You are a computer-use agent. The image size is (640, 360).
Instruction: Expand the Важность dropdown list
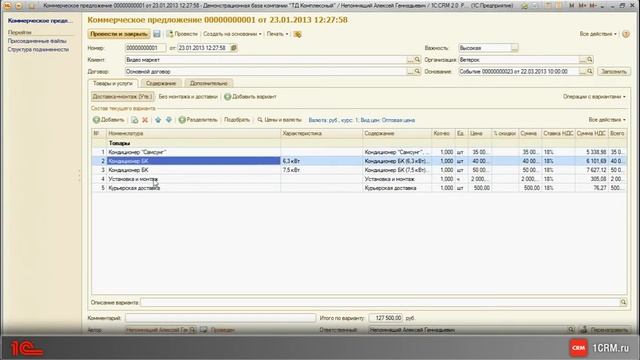(515, 48)
